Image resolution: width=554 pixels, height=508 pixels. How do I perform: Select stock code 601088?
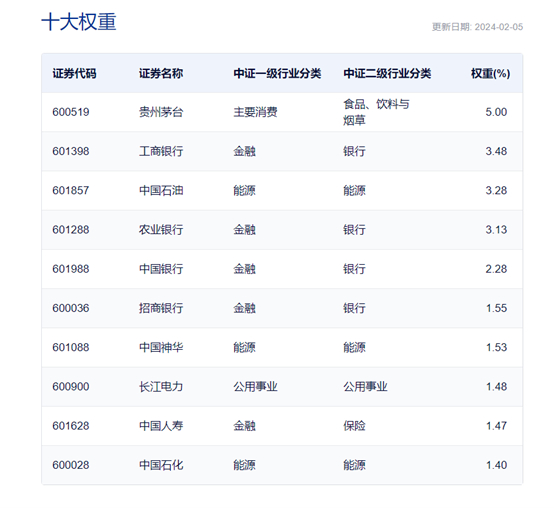coord(71,348)
